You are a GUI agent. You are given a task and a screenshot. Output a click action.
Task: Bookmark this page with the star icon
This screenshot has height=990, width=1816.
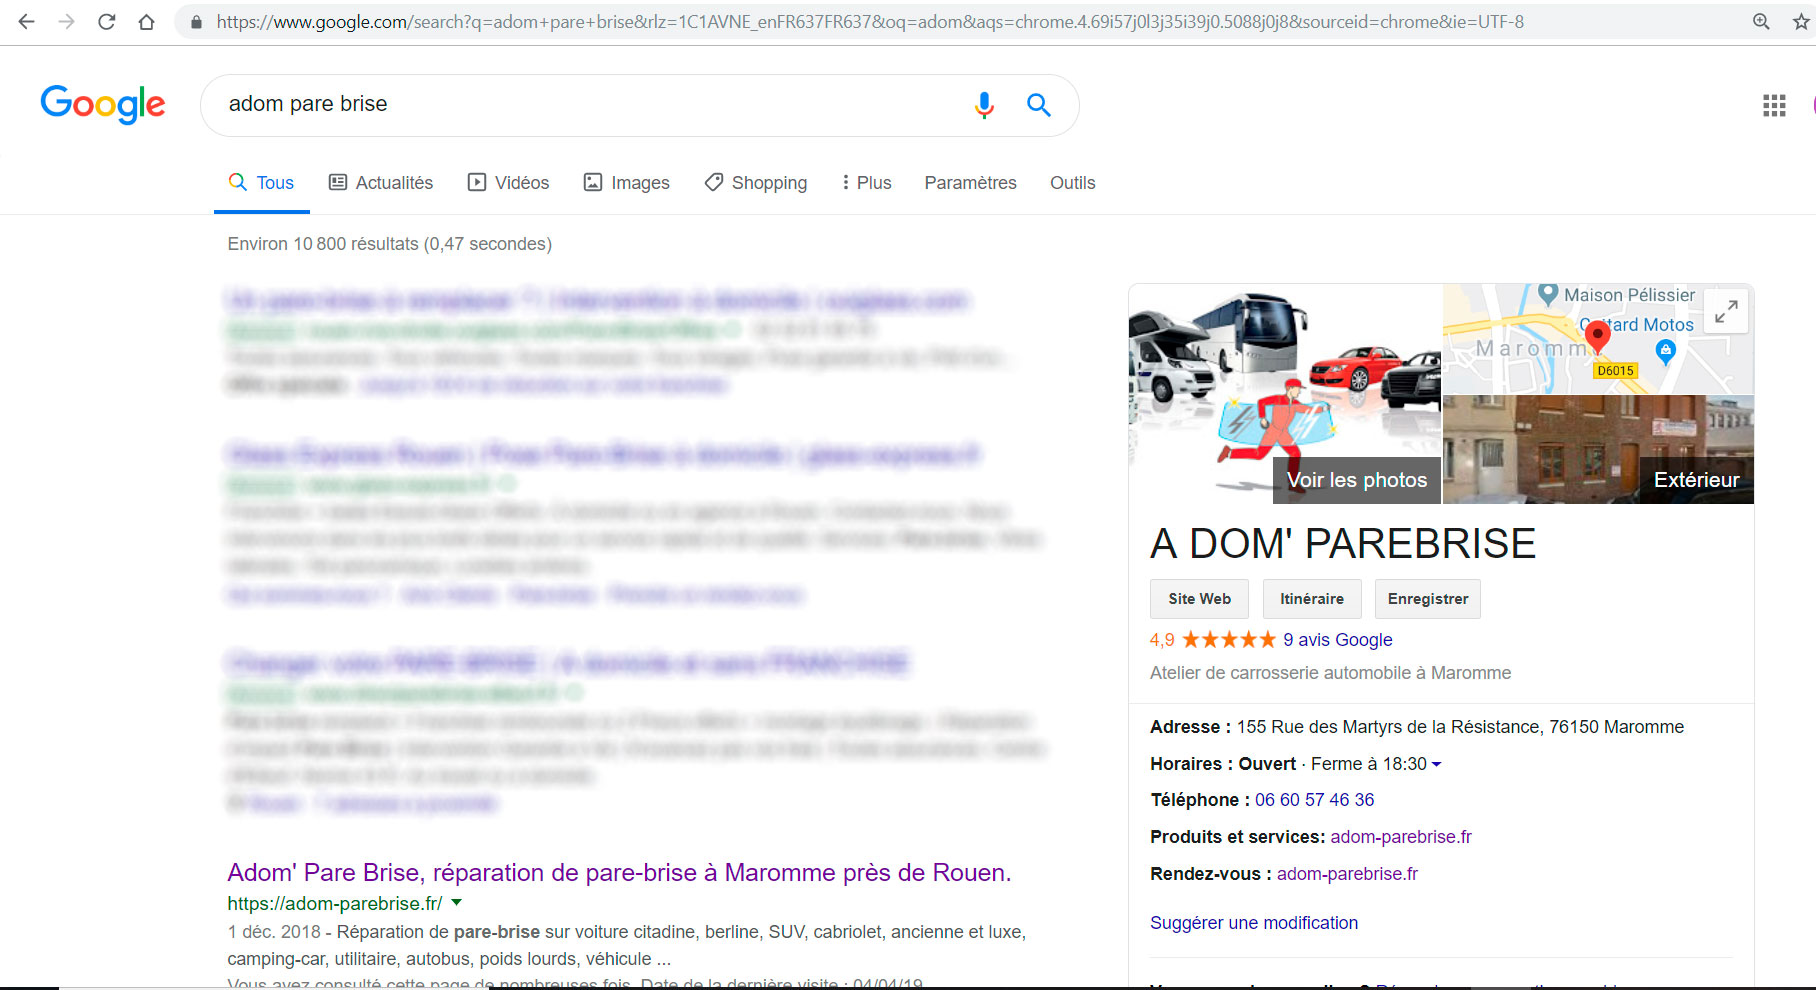[x=1801, y=21]
